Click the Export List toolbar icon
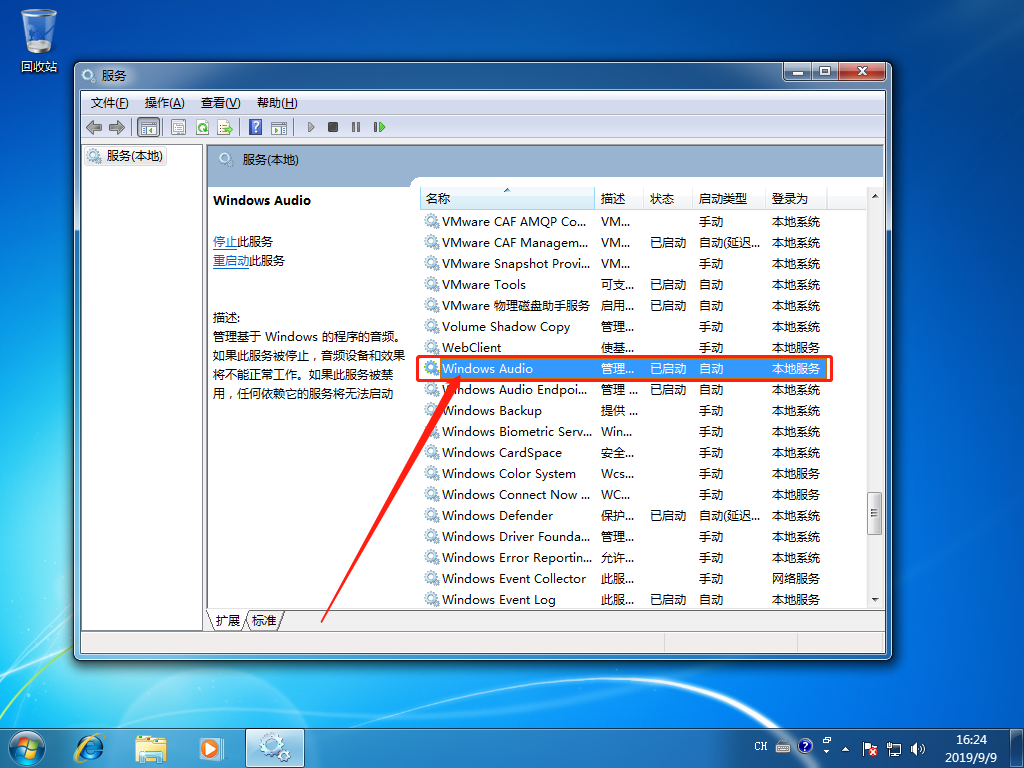The height and width of the screenshot is (768, 1024). click(225, 127)
